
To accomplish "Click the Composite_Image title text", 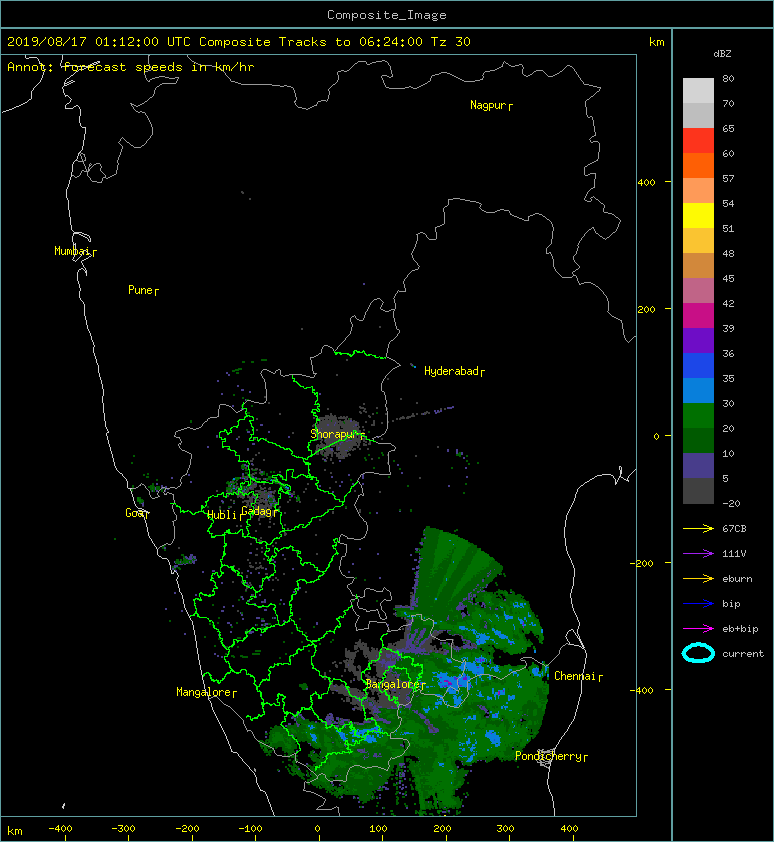I will point(387,15).
